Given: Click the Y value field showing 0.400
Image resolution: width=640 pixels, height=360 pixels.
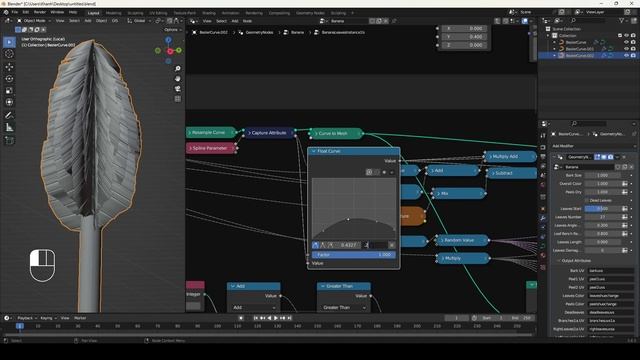Looking at the screenshot, I should [x=464, y=37].
